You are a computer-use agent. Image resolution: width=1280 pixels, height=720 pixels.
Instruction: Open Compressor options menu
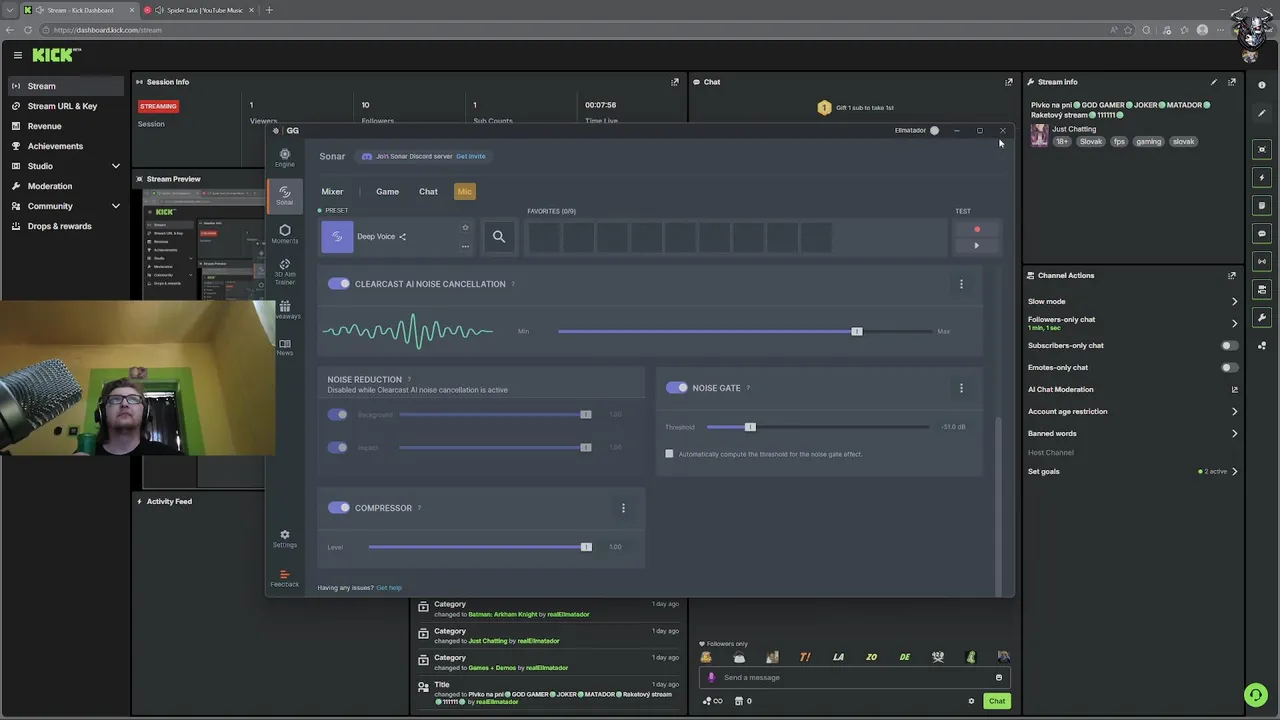pos(623,508)
